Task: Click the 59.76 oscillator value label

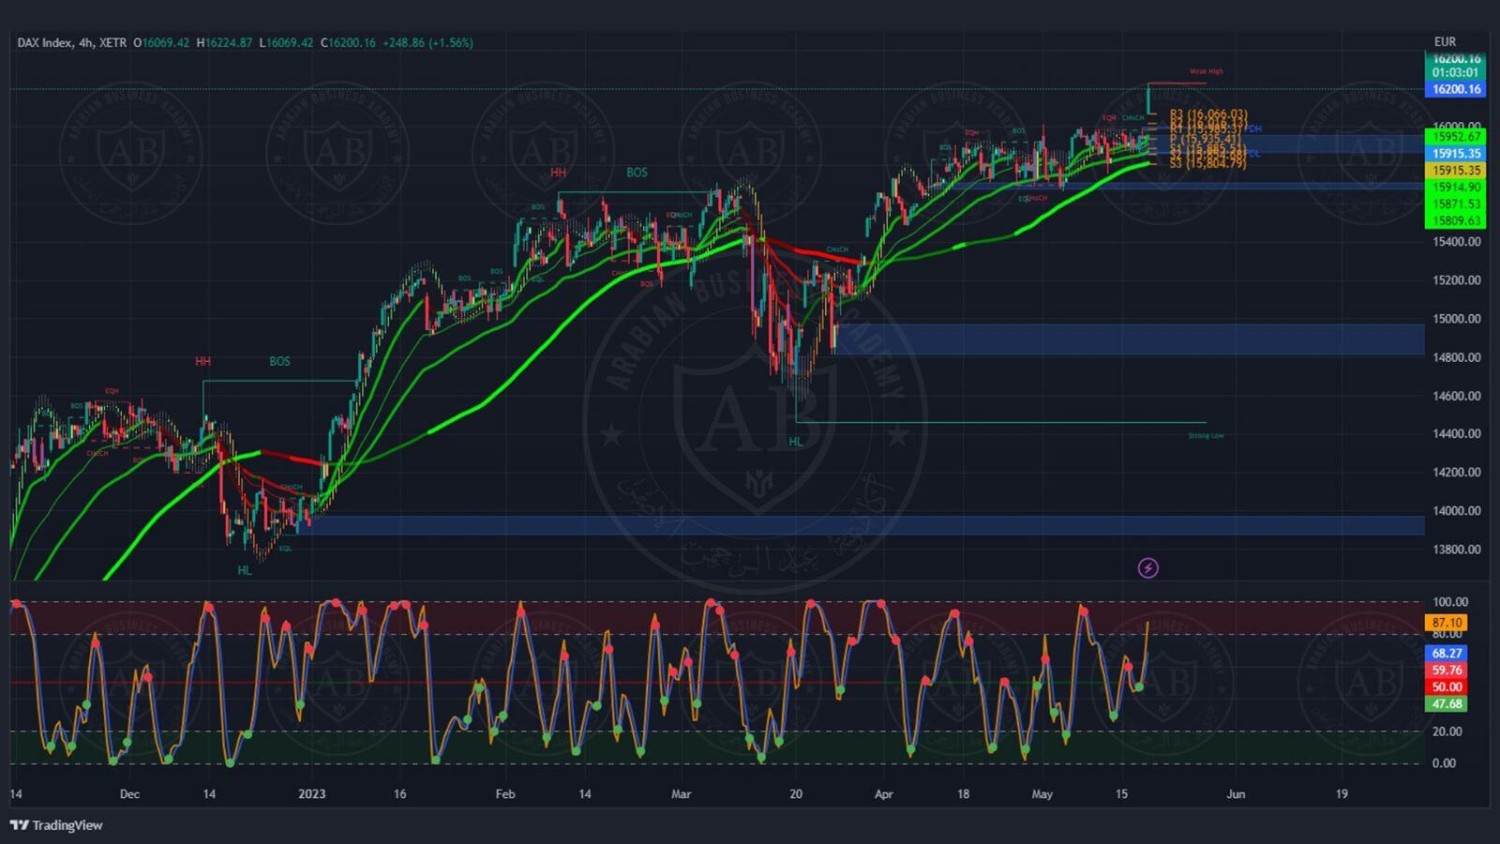Action: (1446, 670)
